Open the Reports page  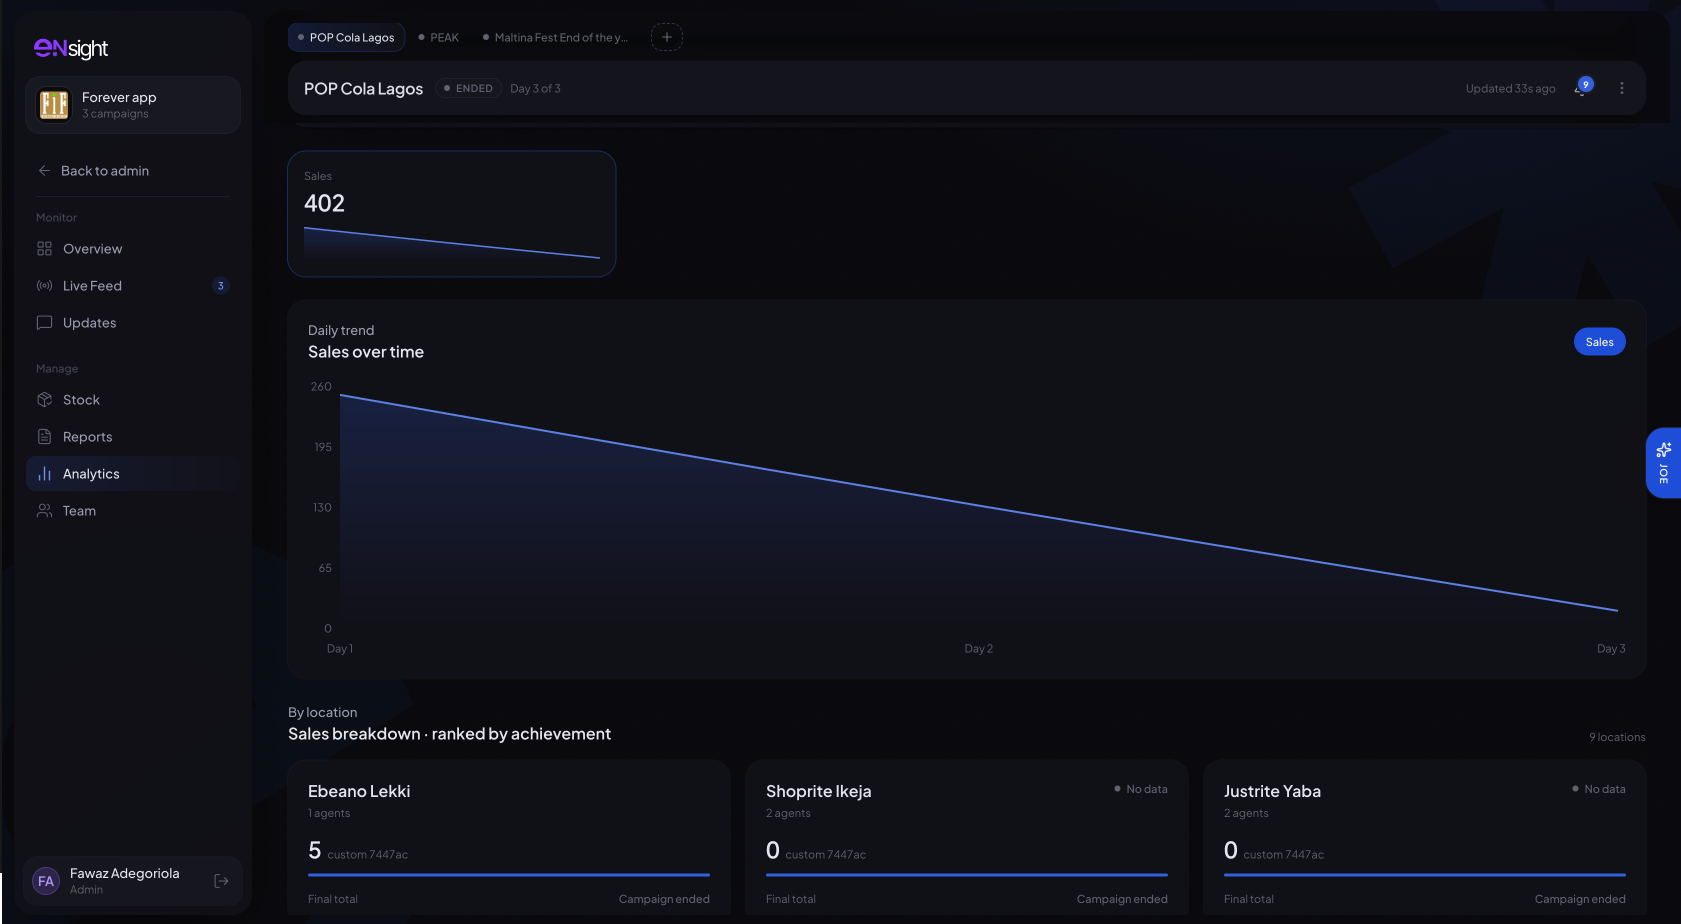pyautogui.click(x=132, y=437)
